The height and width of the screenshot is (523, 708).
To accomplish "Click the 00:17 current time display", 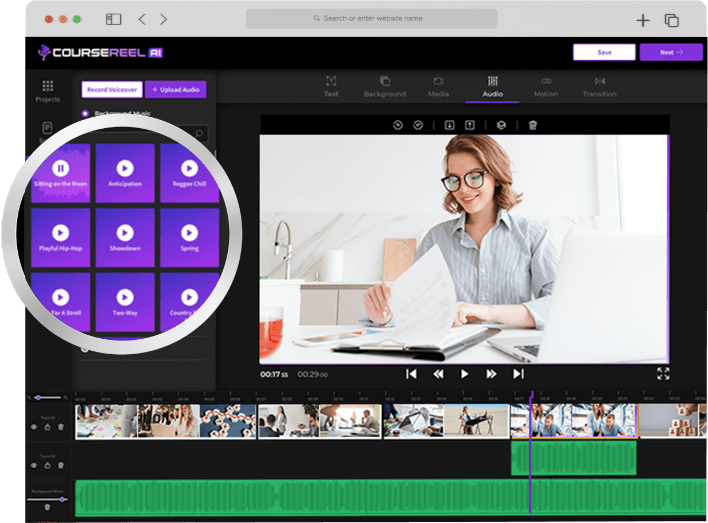I will [x=274, y=374].
